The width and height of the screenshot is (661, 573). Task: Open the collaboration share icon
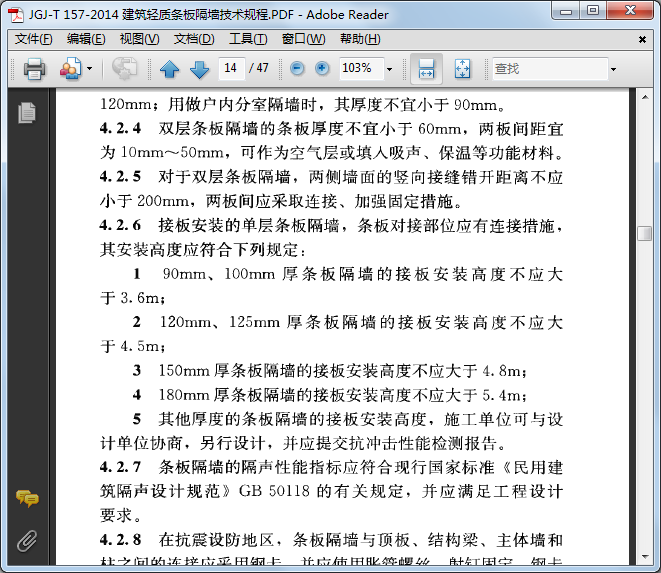tap(70, 68)
